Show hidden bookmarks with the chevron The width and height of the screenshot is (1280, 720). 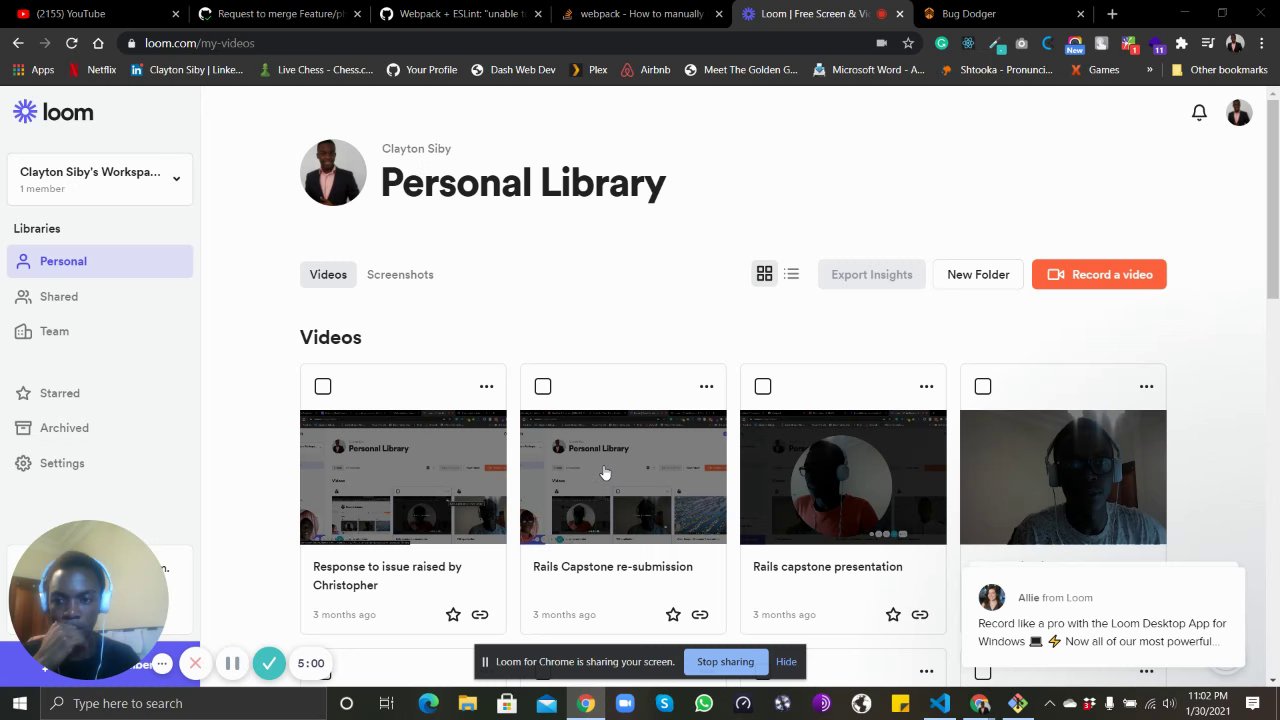[x=1149, y=70]
